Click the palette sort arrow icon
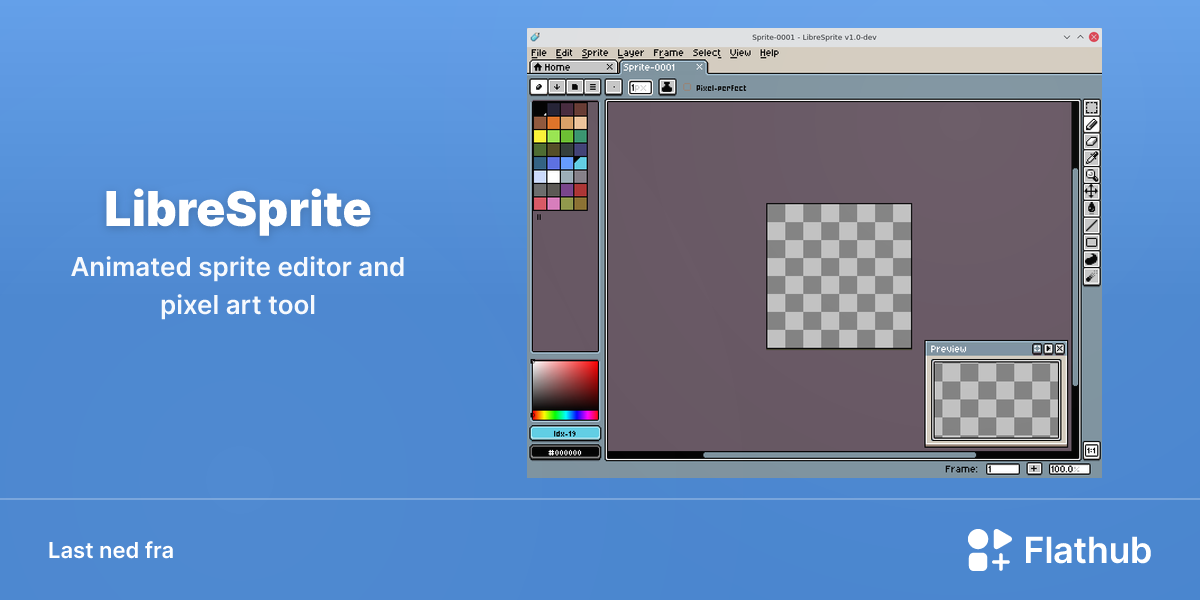This screenshot has width=1200, height=600. coord(557,87)
